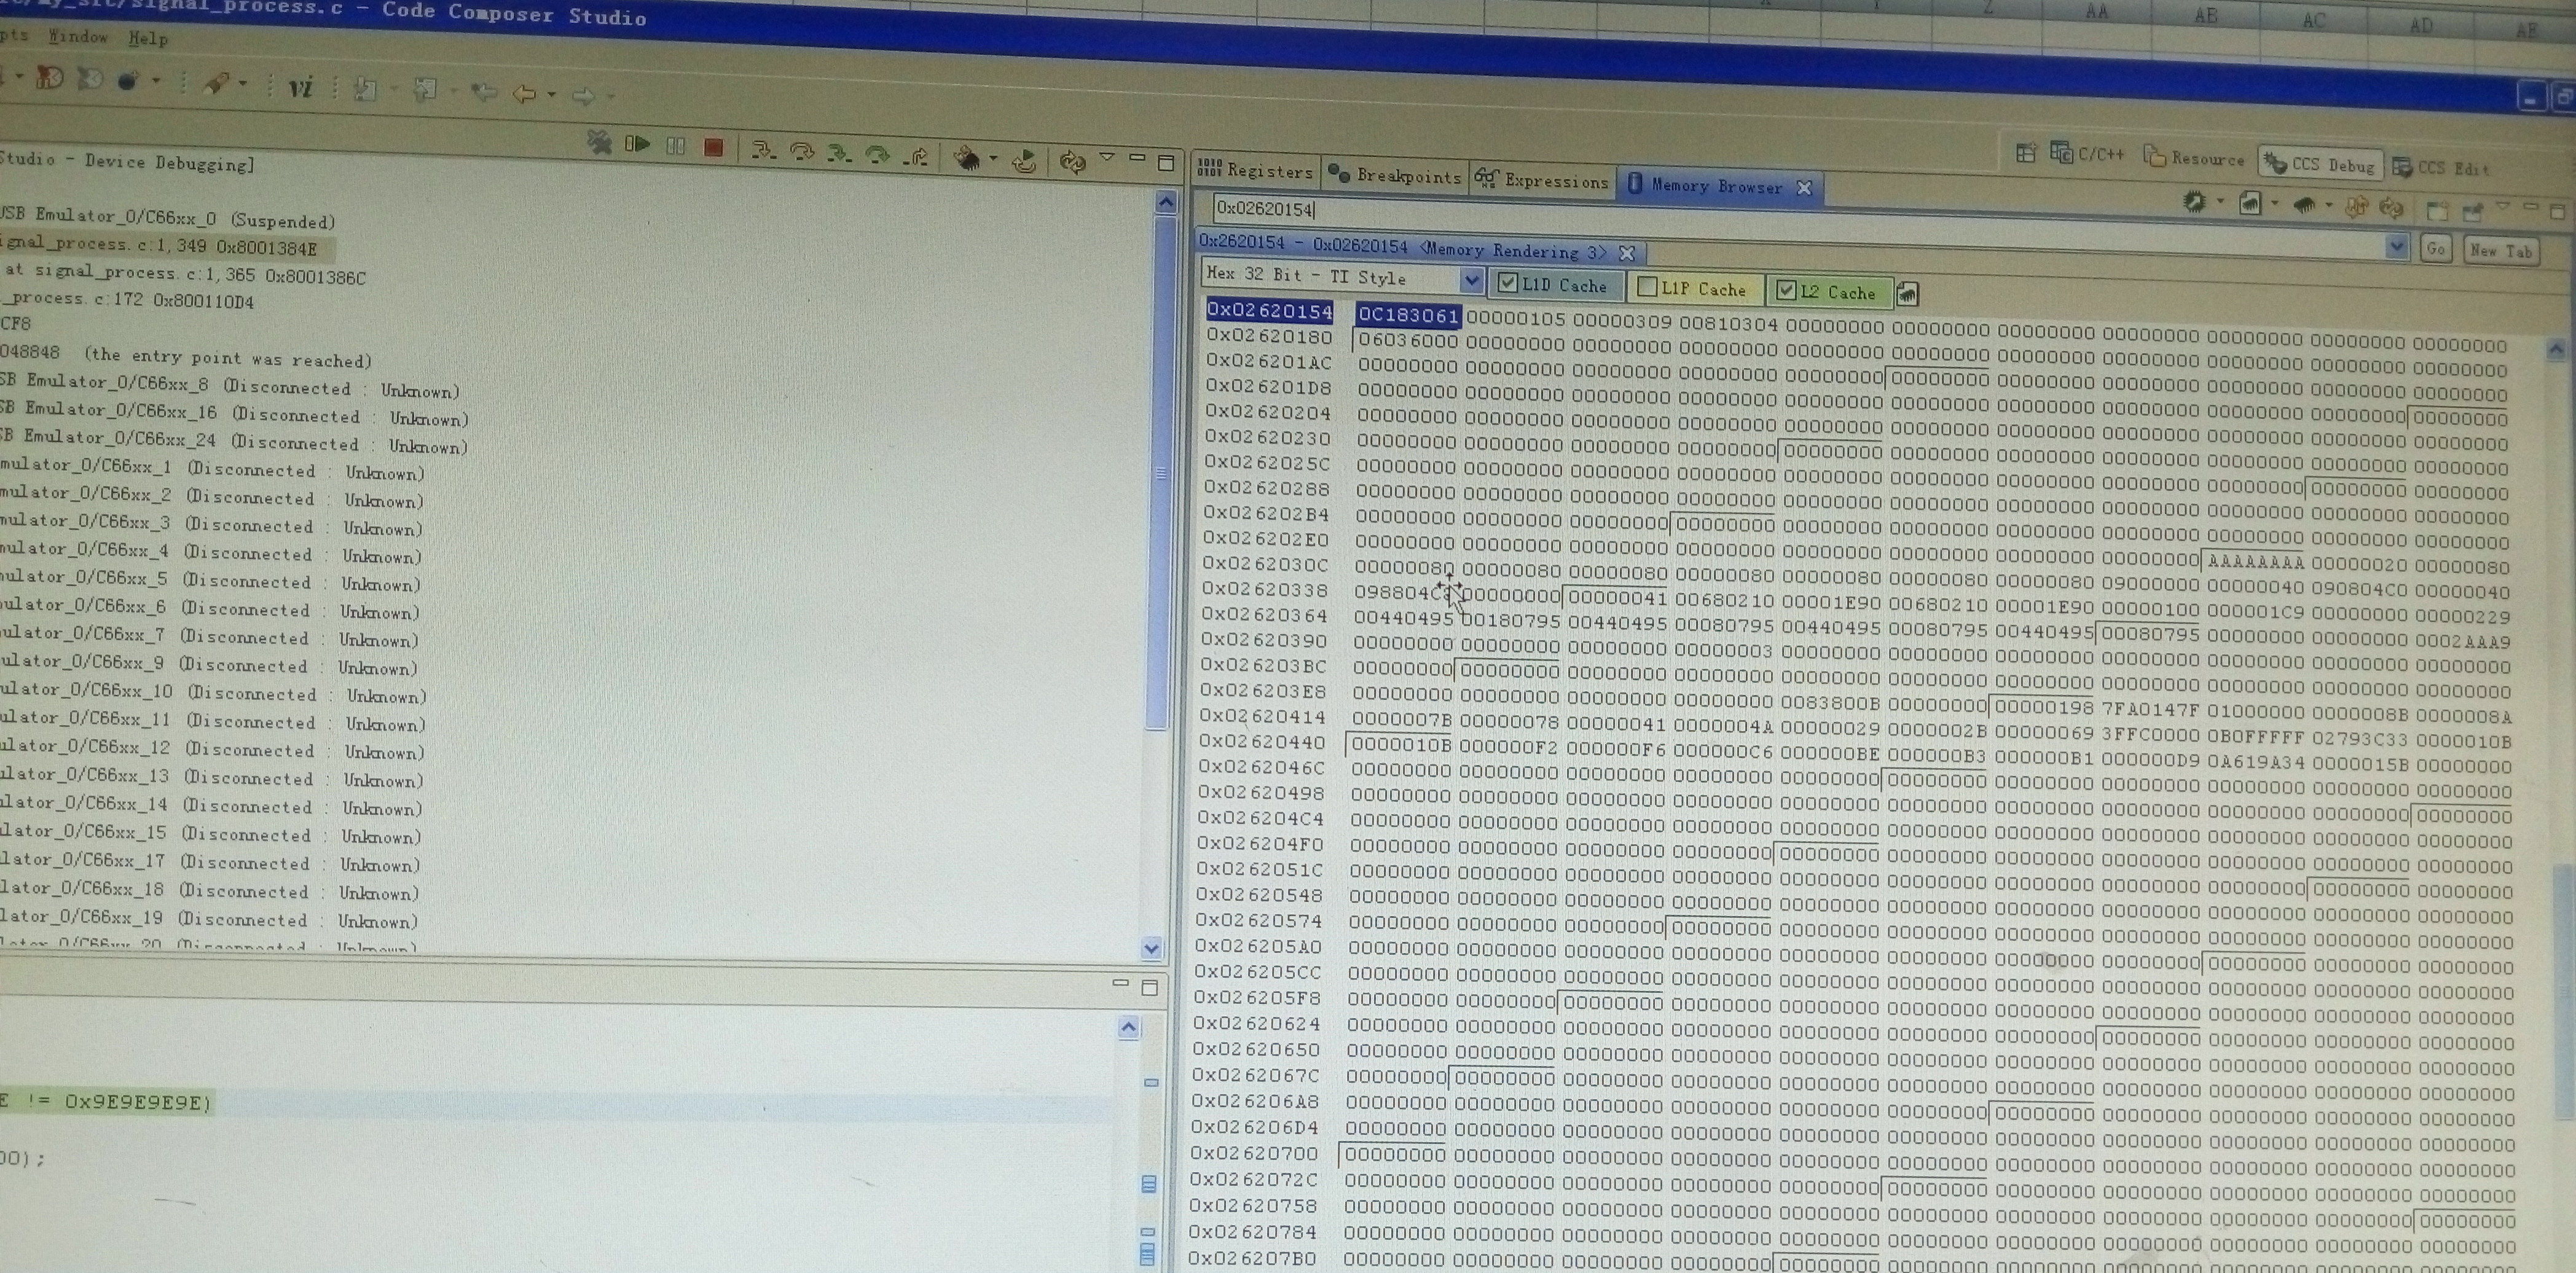Enable the L1P Cache checkbox
This screenshot has height=1273, width=2576.
click(x=1647, y=288)
